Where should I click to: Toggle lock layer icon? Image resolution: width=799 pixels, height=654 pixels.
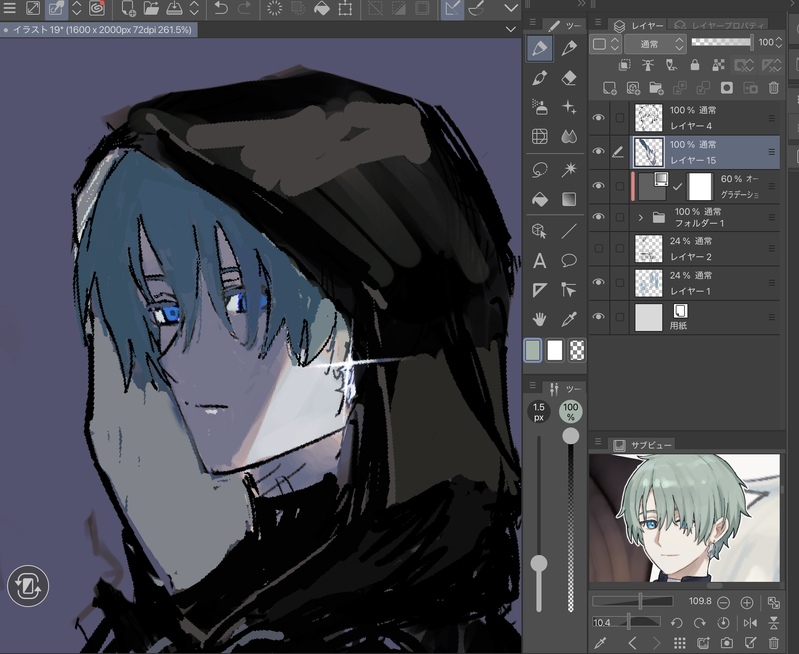[695, 65]
